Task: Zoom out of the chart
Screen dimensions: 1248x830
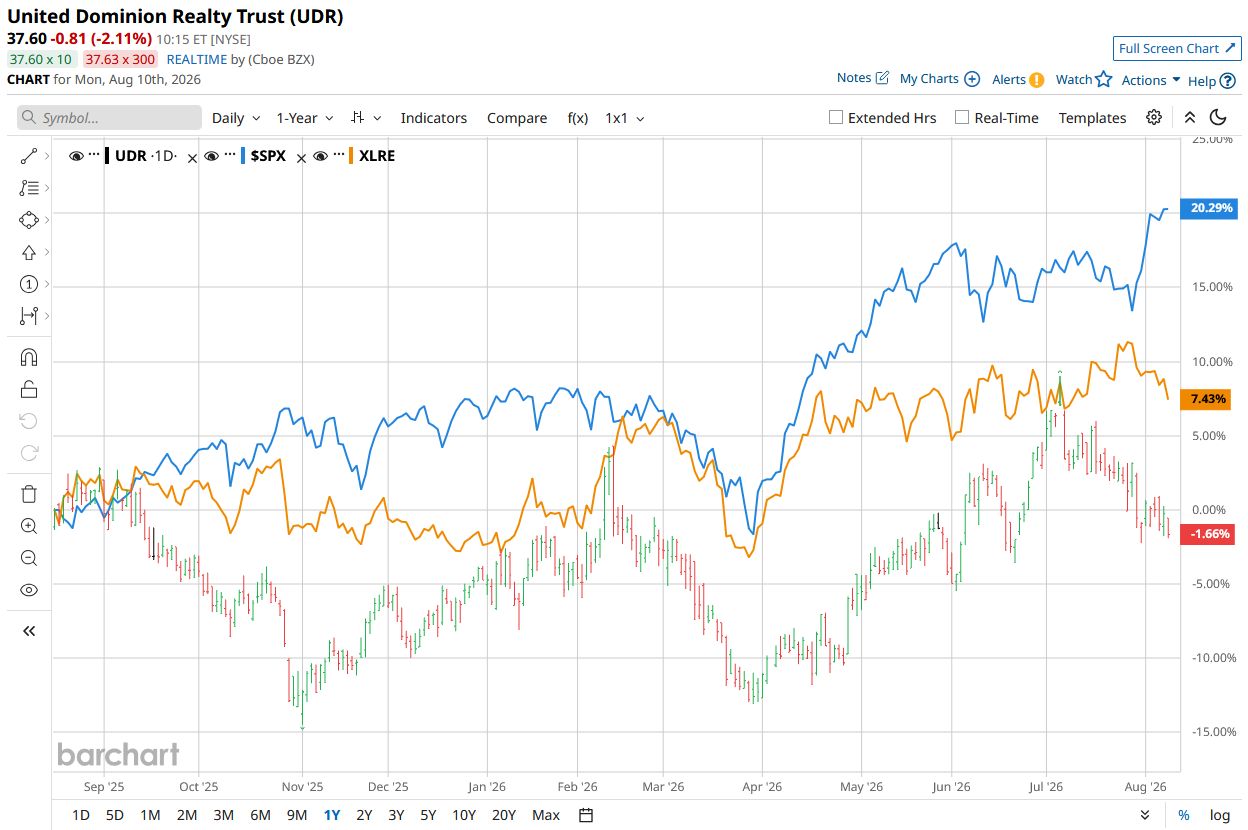Action: coord(28,558)
